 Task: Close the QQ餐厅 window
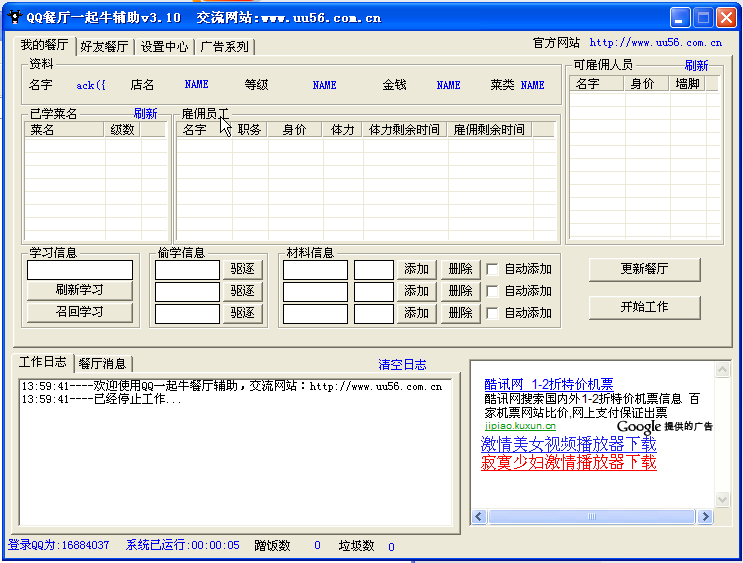coord(726,18)
